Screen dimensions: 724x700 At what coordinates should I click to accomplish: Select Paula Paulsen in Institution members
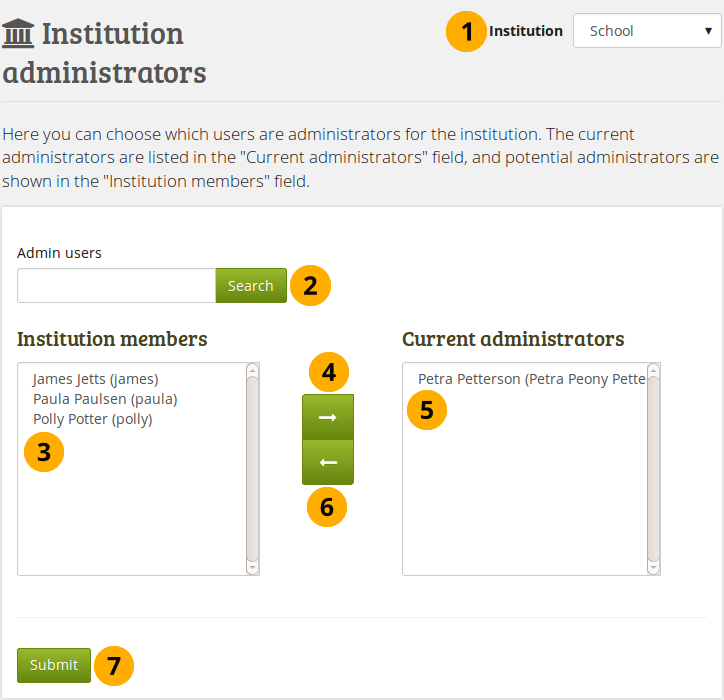[x=104, y=399]
